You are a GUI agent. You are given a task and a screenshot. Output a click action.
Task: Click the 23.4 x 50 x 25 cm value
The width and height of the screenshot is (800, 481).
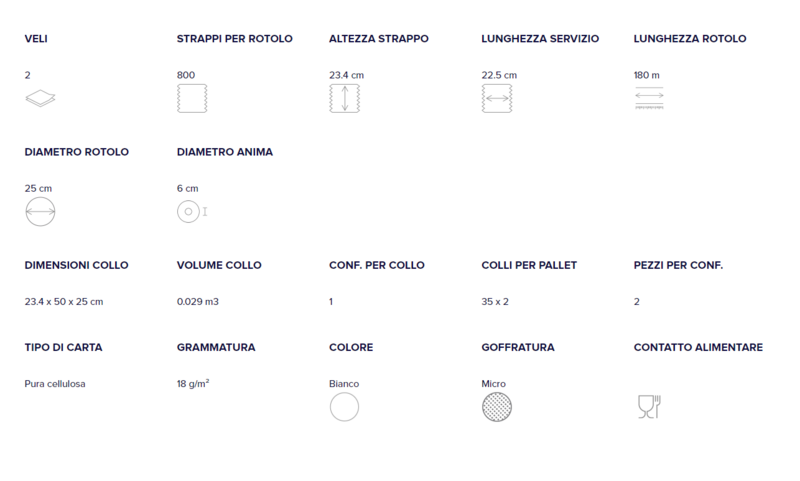click(64, 301)
